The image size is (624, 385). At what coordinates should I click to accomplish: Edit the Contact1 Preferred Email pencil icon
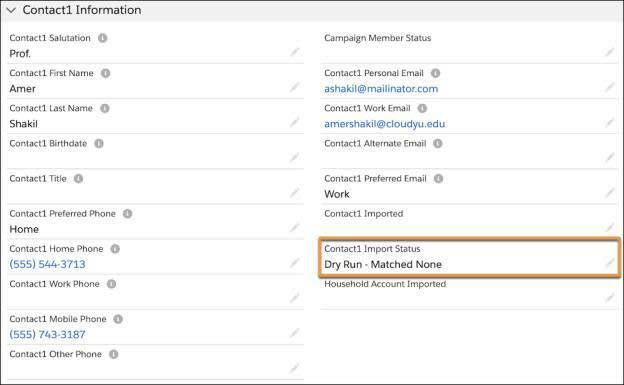click(x=610, y=193)
